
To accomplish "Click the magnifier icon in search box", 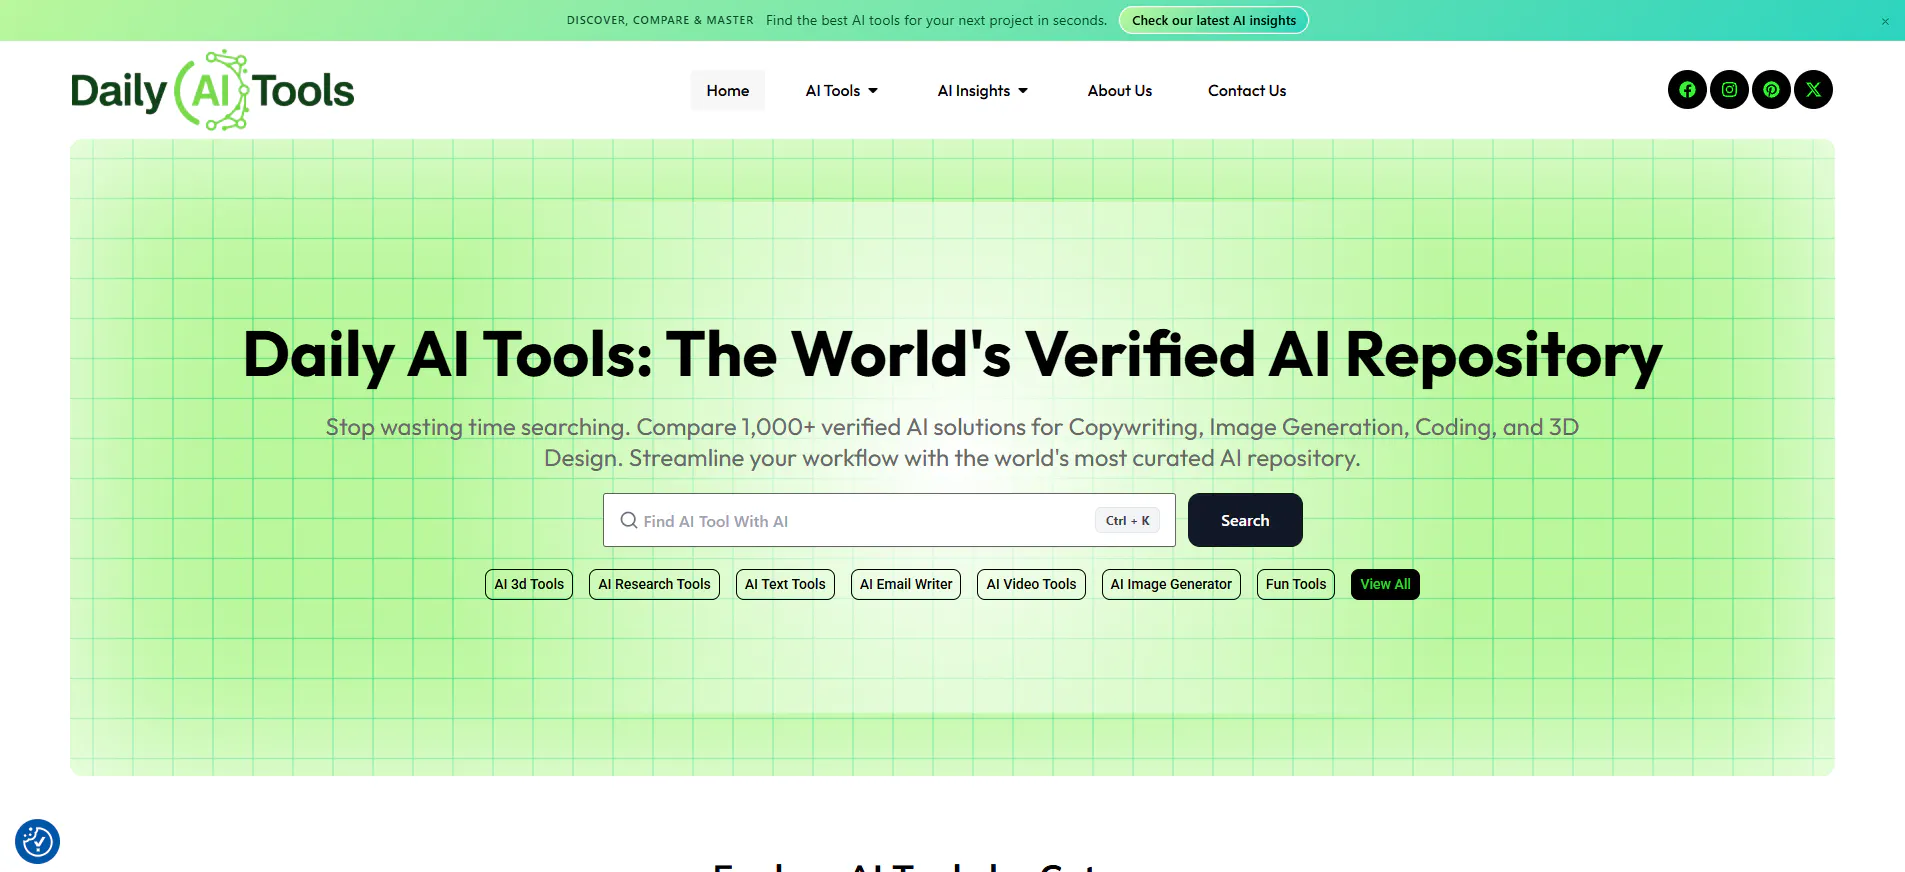I will [x=629, y=520].
